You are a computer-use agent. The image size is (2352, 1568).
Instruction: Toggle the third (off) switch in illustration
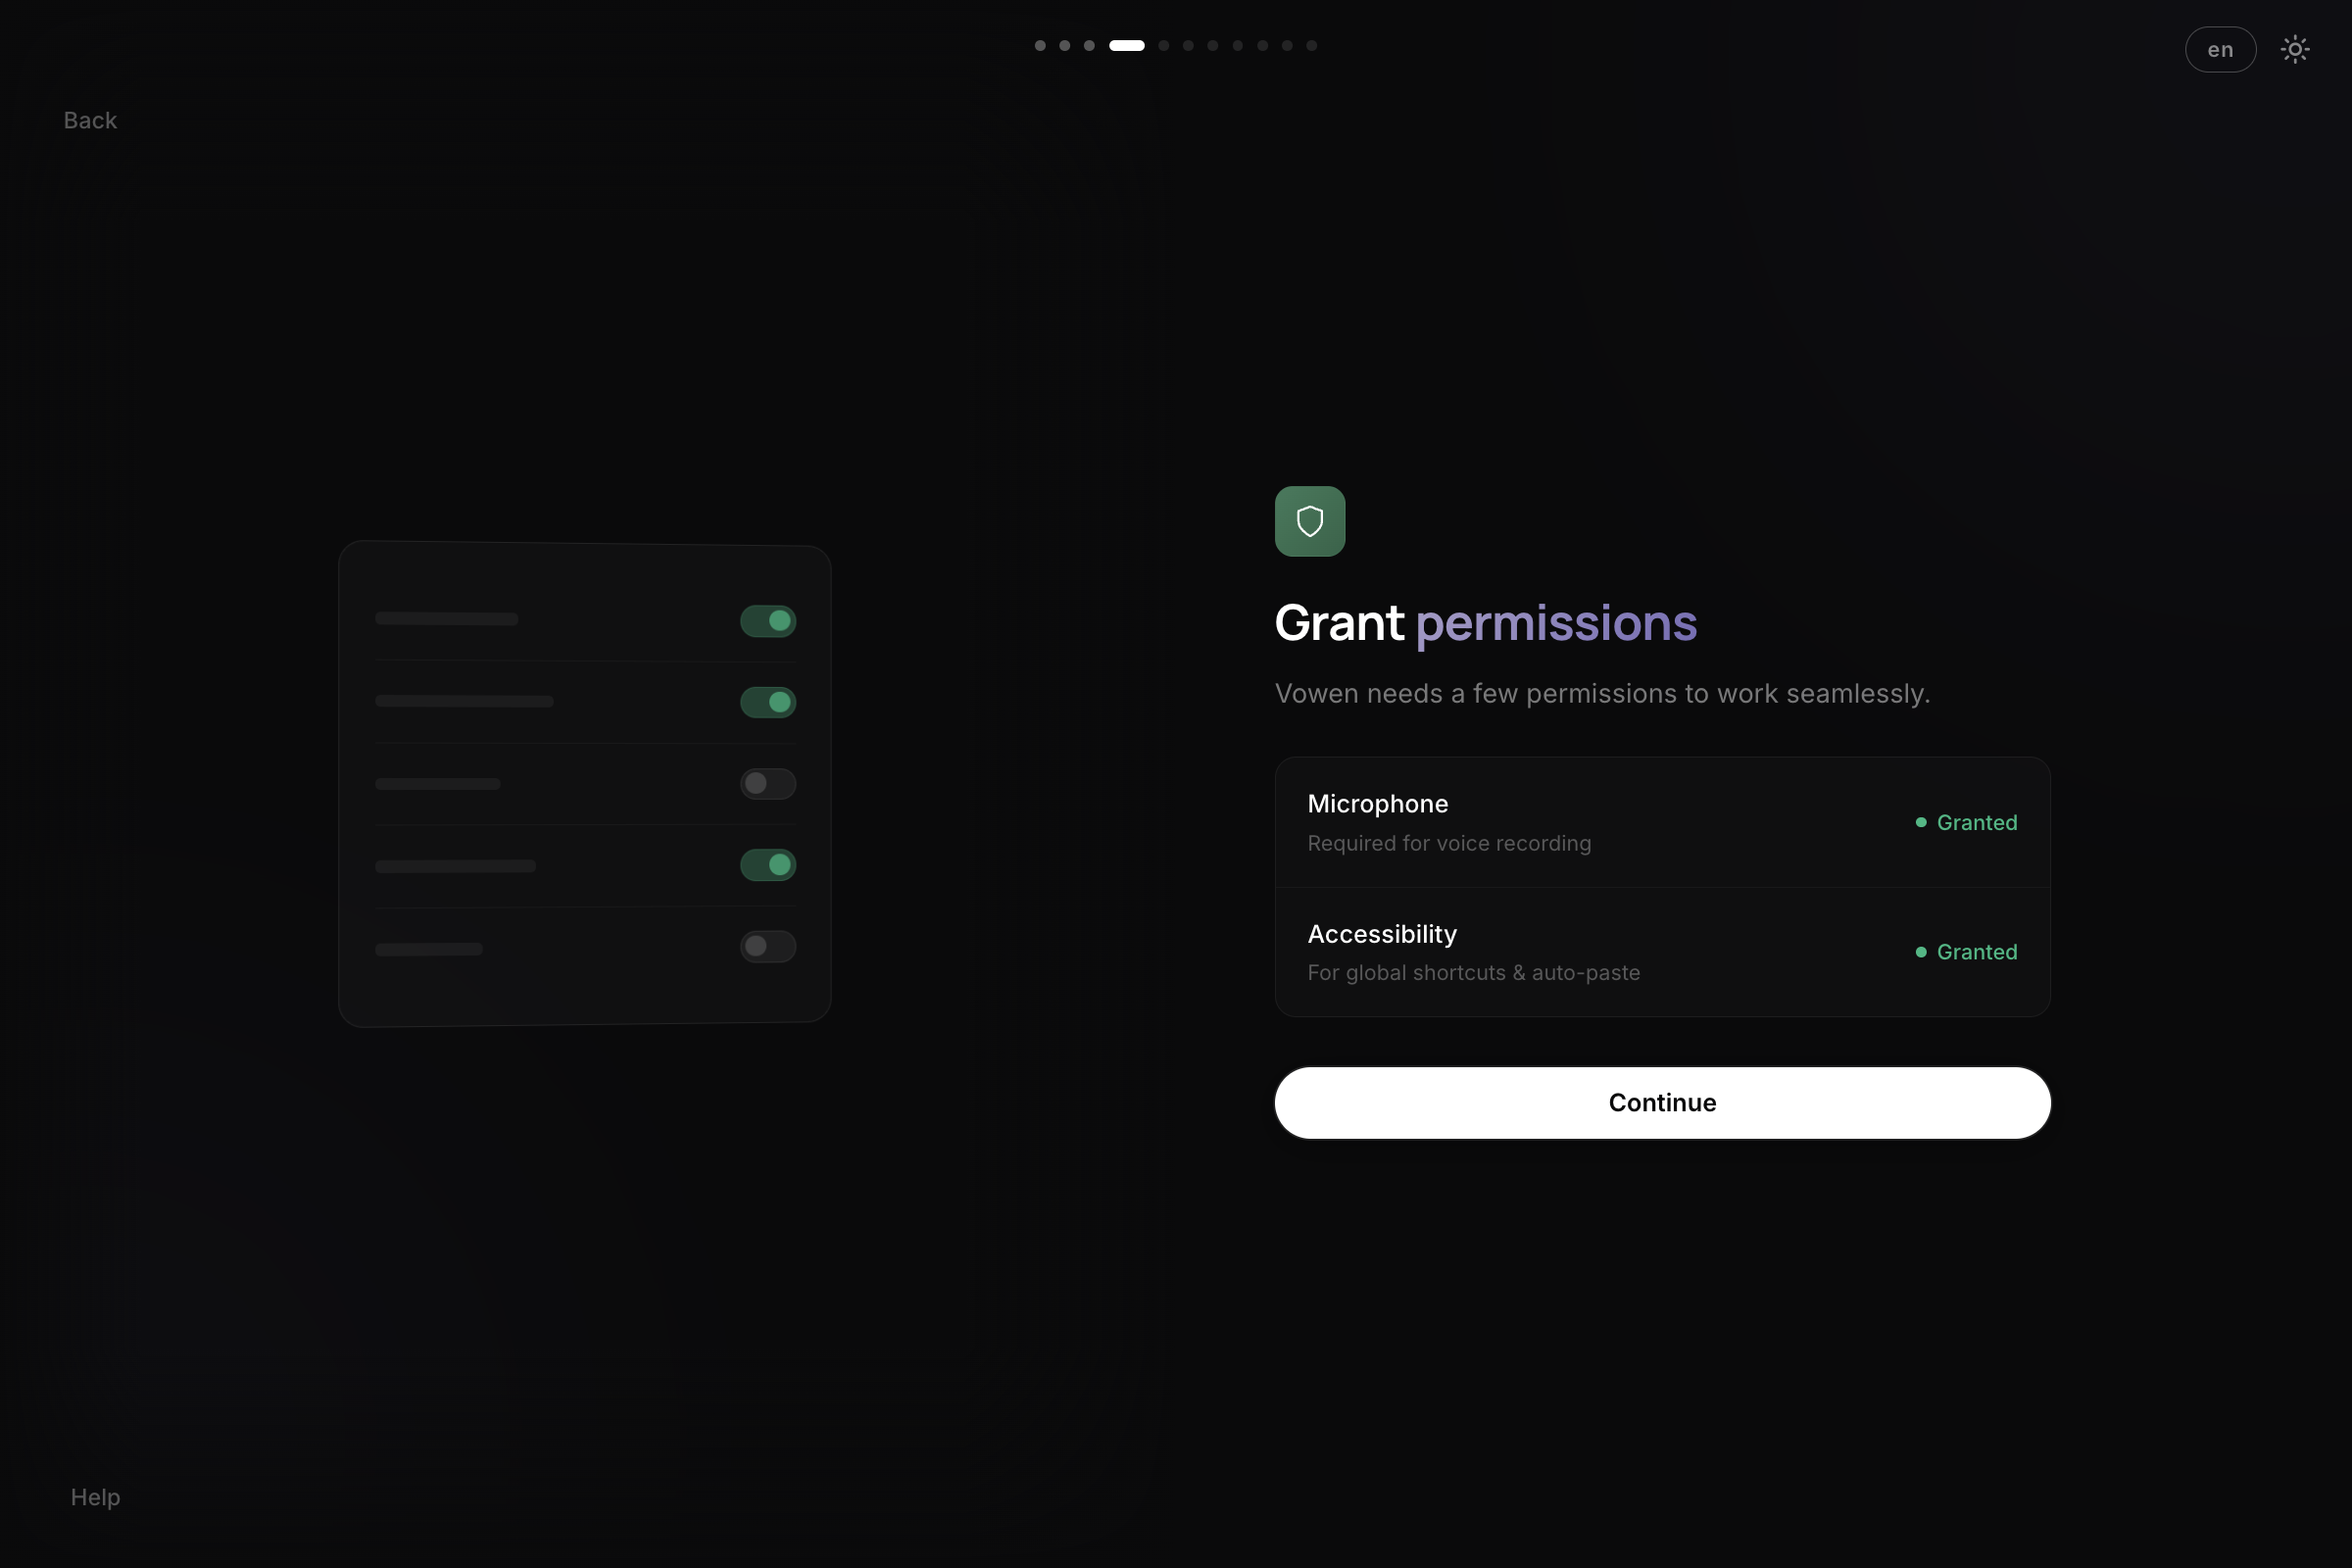coord(768,783)
